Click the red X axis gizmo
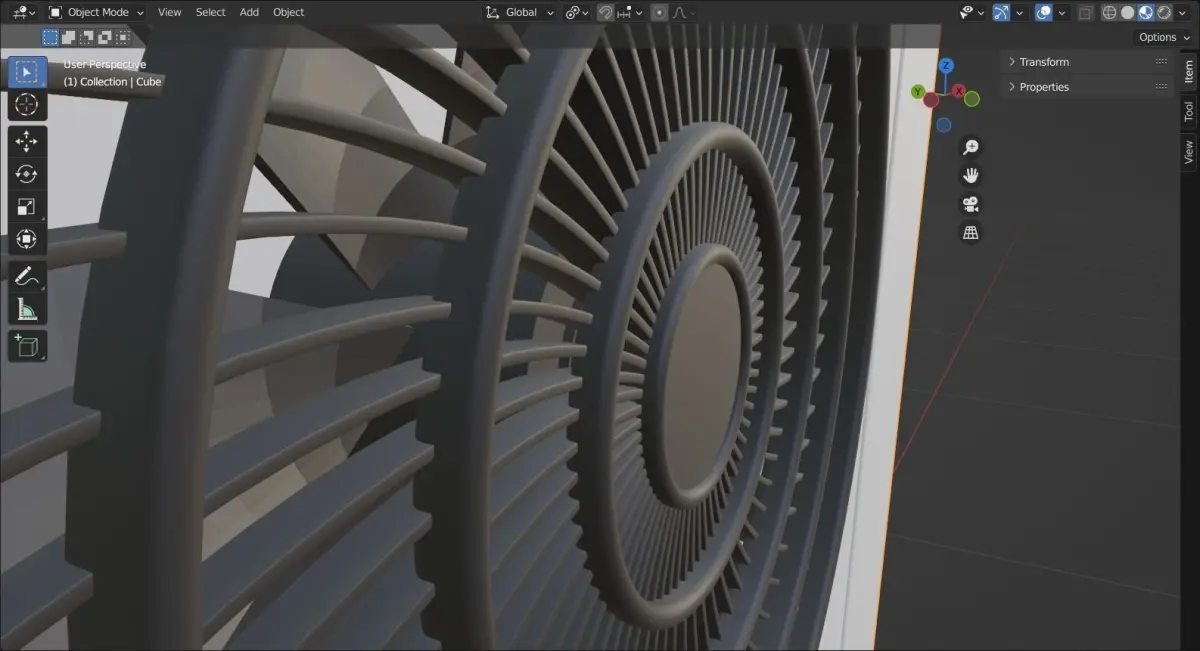Image resolution: width=1200 pixels, height=651 pixels. point(959,91)
